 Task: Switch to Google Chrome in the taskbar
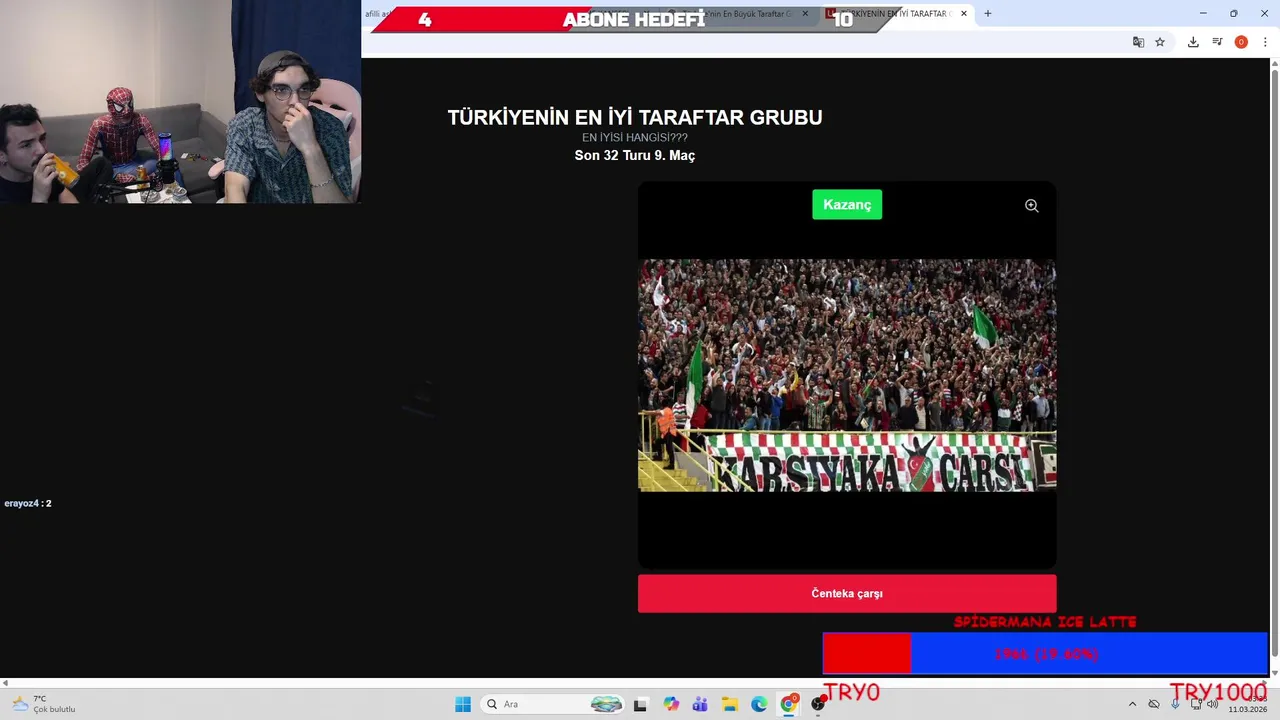pyautogui.click(x=789, y=704)
